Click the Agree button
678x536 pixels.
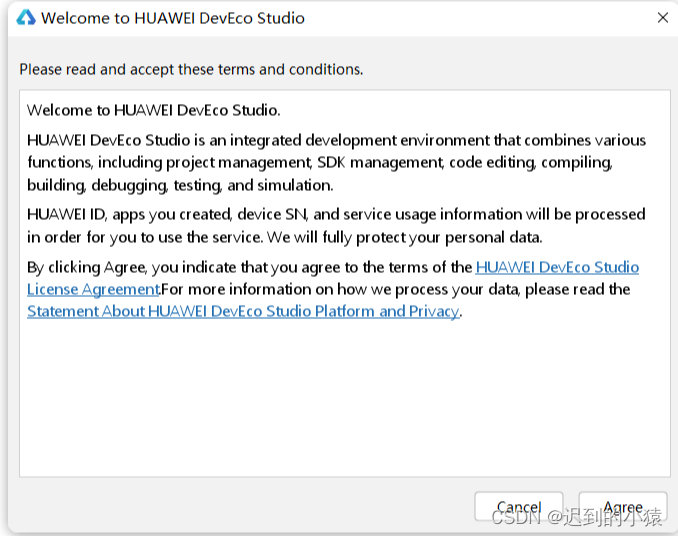click(623, 507)
